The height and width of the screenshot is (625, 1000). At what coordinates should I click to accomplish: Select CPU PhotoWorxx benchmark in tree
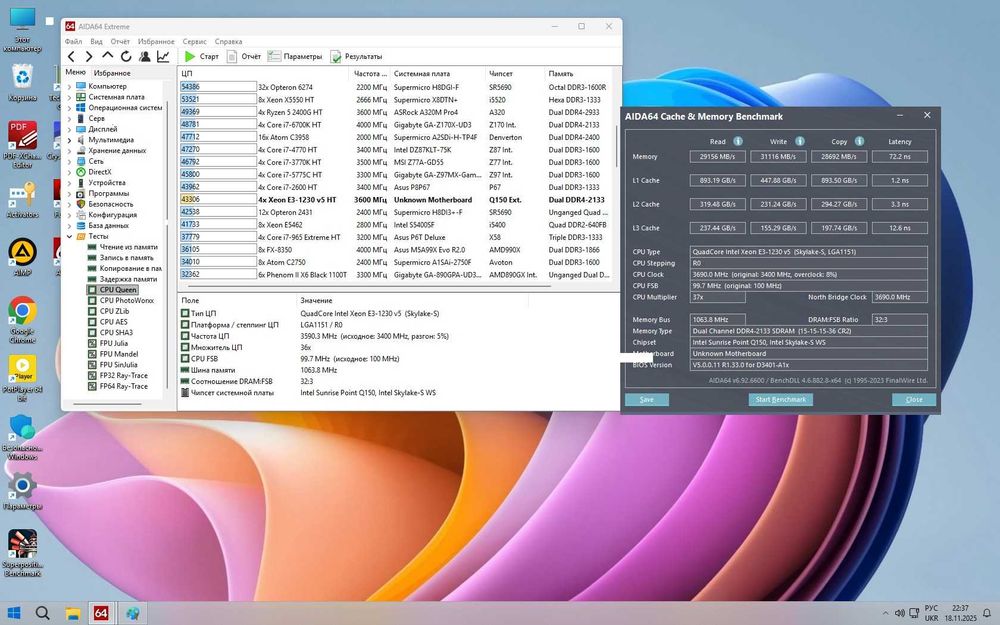click(121, 300)
